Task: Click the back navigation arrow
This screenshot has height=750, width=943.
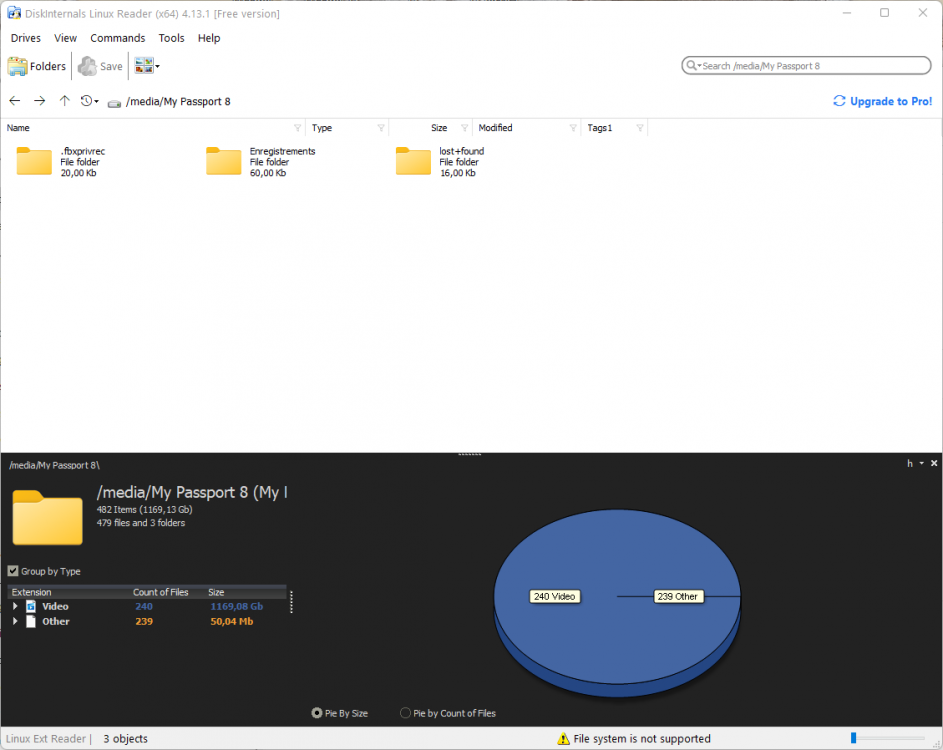Action: tap(15, 101)
